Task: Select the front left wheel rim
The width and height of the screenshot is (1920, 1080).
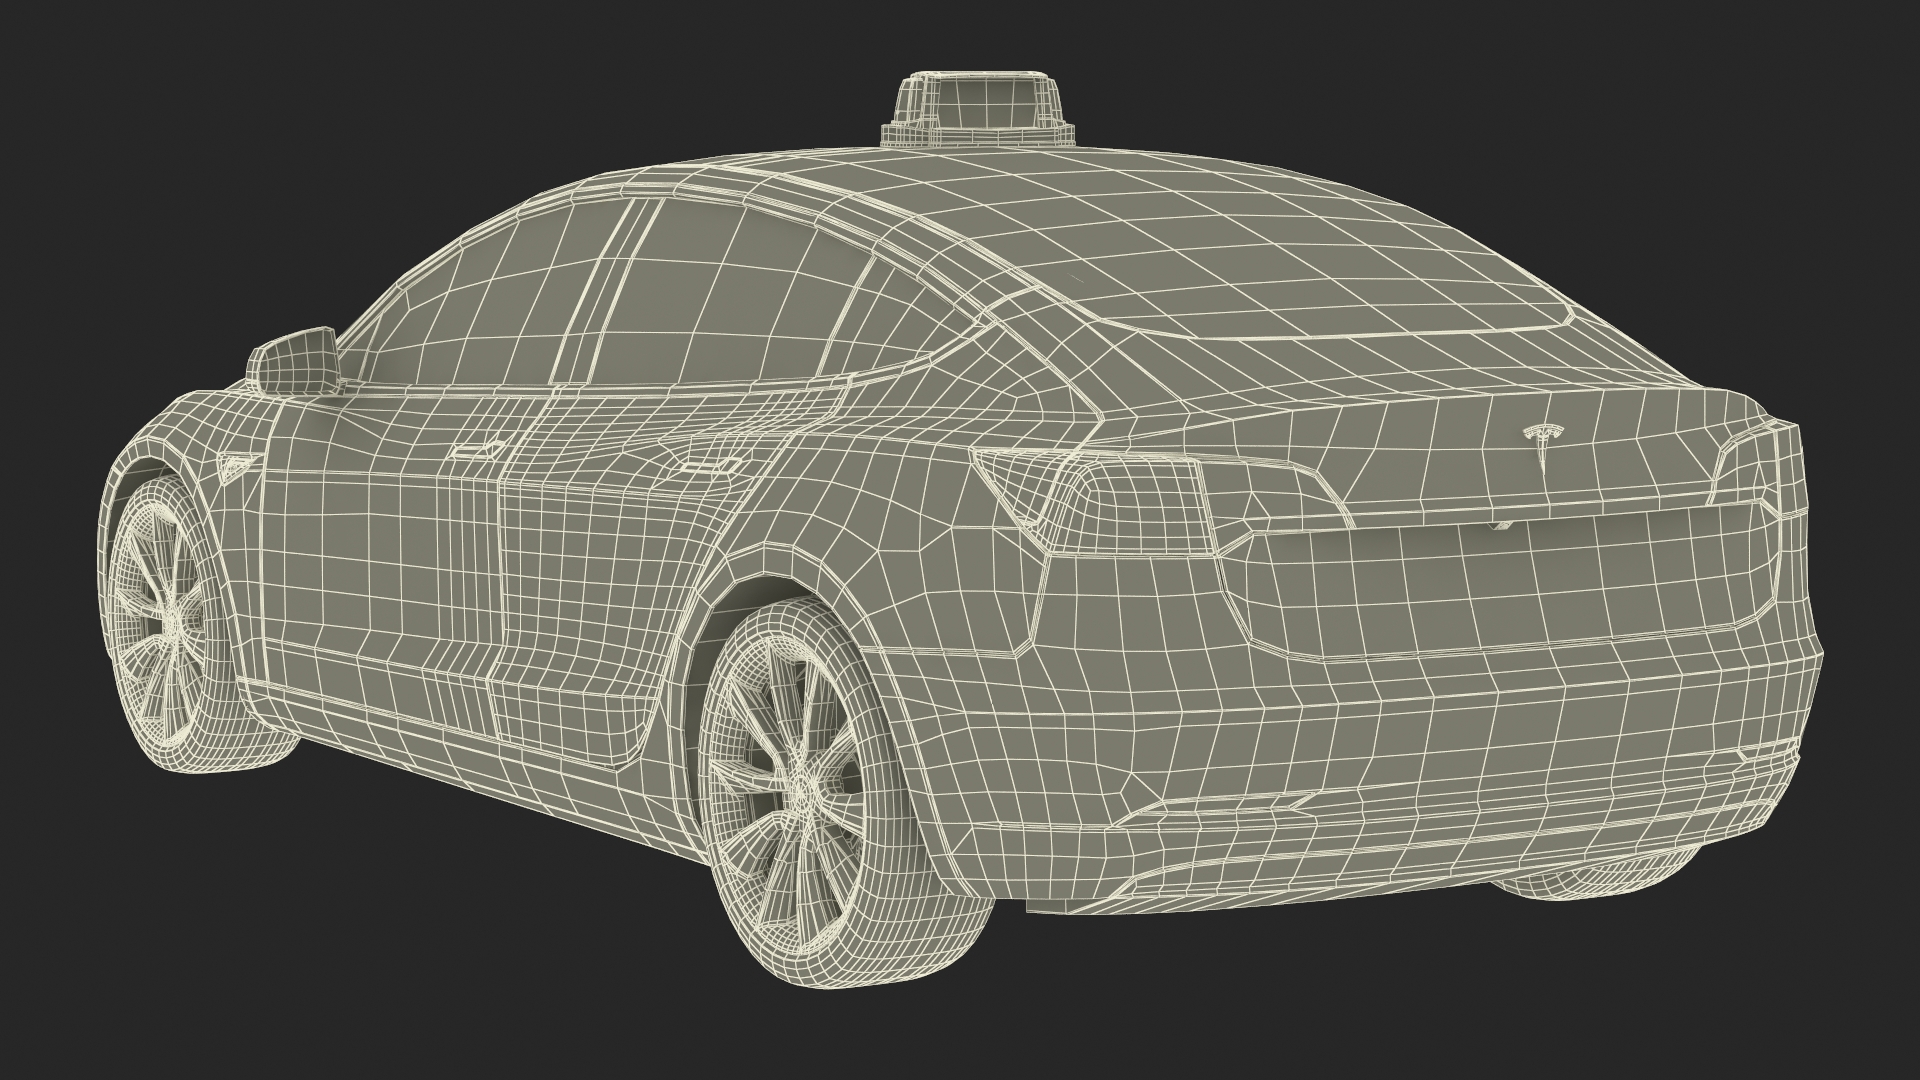Action: pos(172,619)
